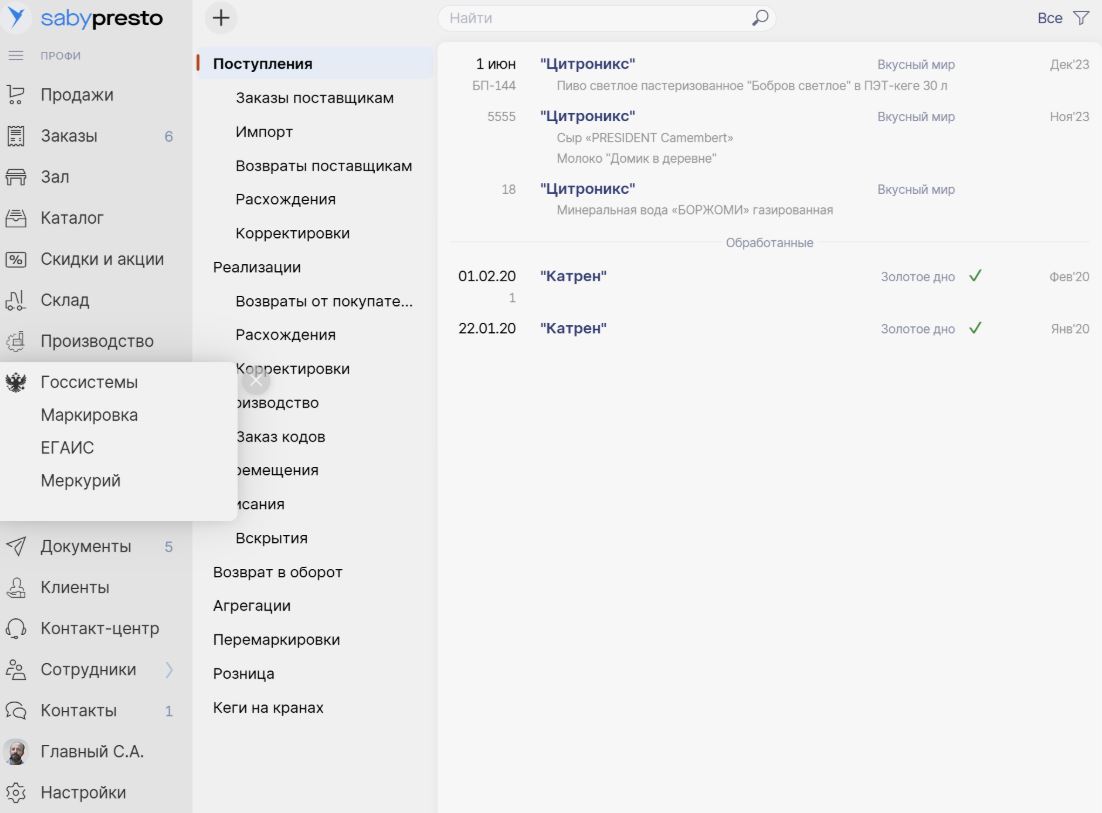Image resolution: width=1102 pixels, height=813 pixels.
Task: Click the green check on 01.02.20 Катрен row
Action: [975, 276]
